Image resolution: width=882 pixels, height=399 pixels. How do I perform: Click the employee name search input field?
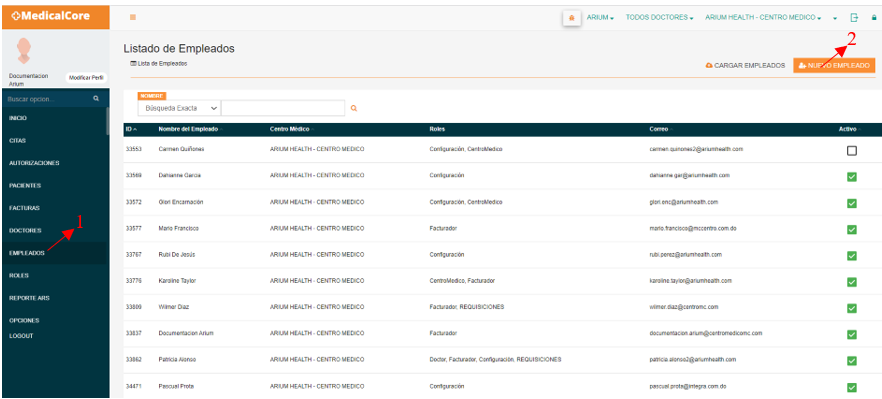point(283,108)
